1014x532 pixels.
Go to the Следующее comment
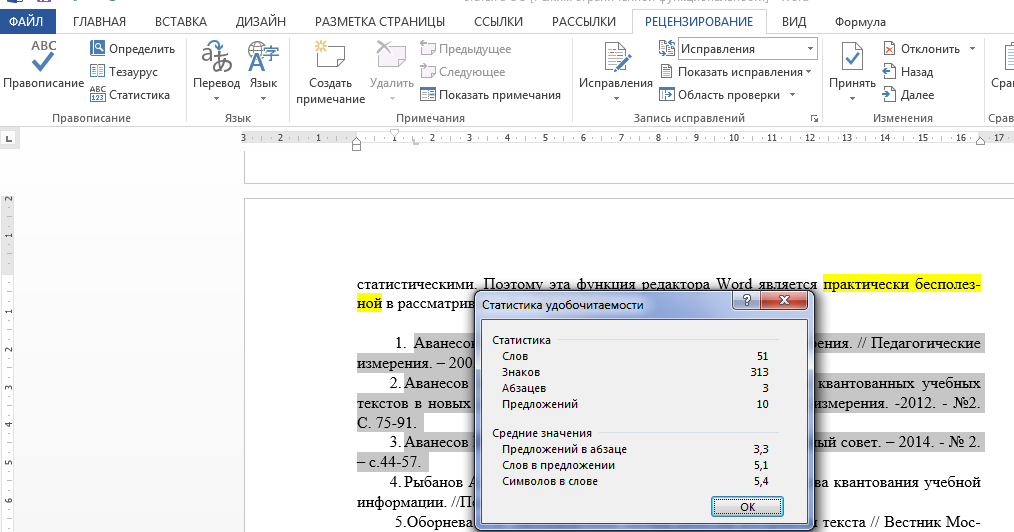[x=463, y=72]
